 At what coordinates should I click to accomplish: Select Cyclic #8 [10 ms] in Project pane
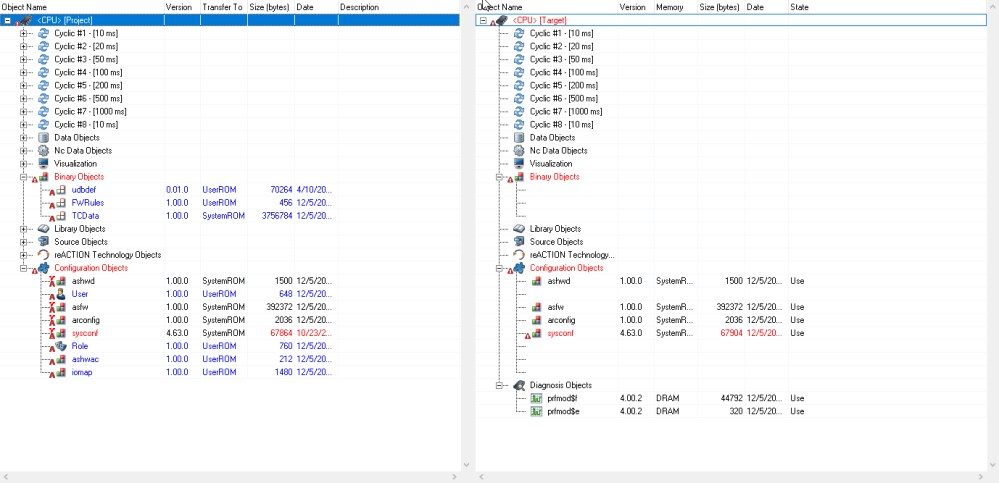point(86,124)
